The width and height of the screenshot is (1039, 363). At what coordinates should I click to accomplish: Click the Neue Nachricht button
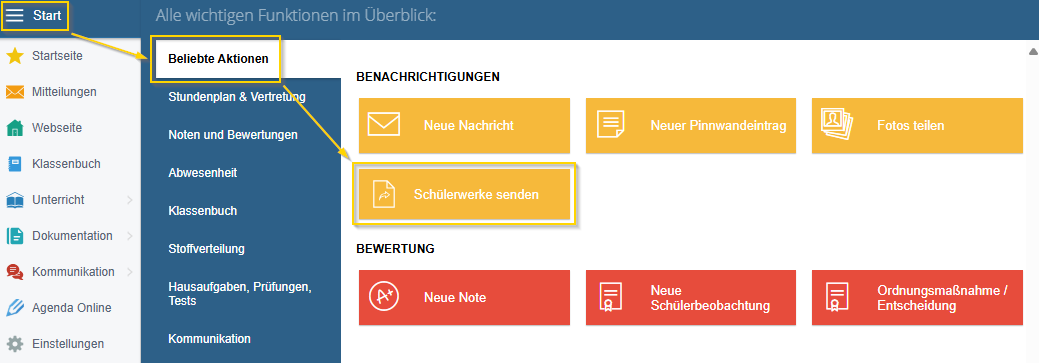point(465,125)
